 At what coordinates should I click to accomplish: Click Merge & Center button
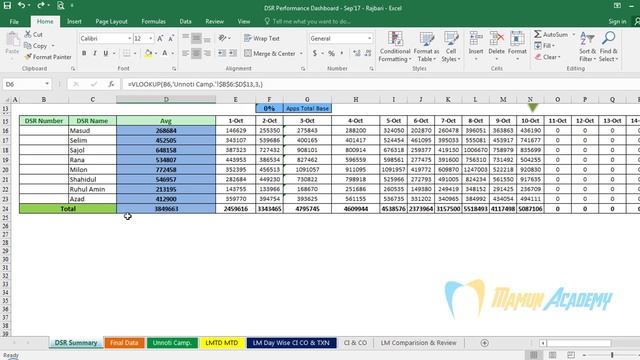[270, 53]
